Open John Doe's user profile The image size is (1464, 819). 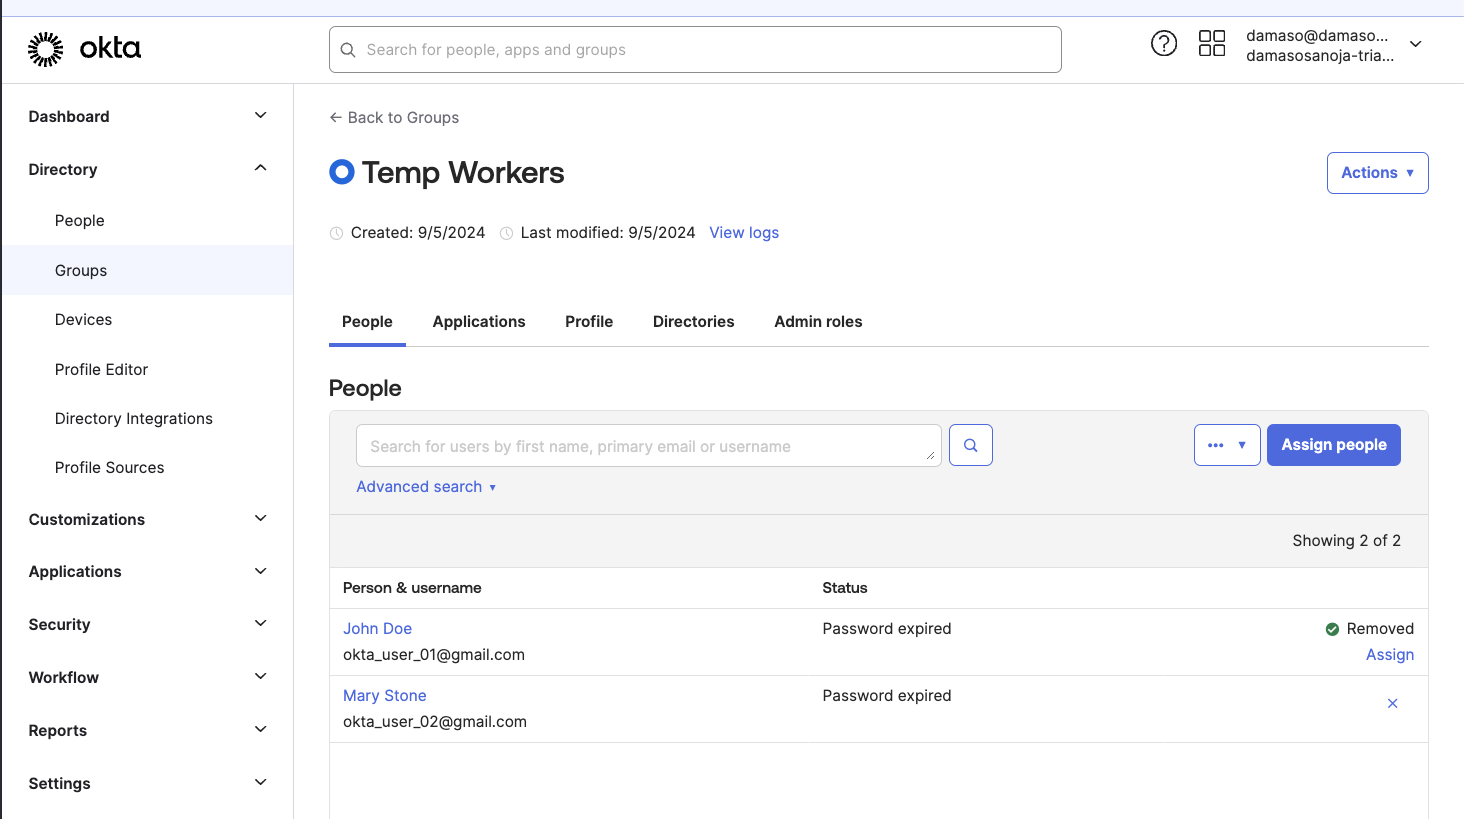[377, 628]
